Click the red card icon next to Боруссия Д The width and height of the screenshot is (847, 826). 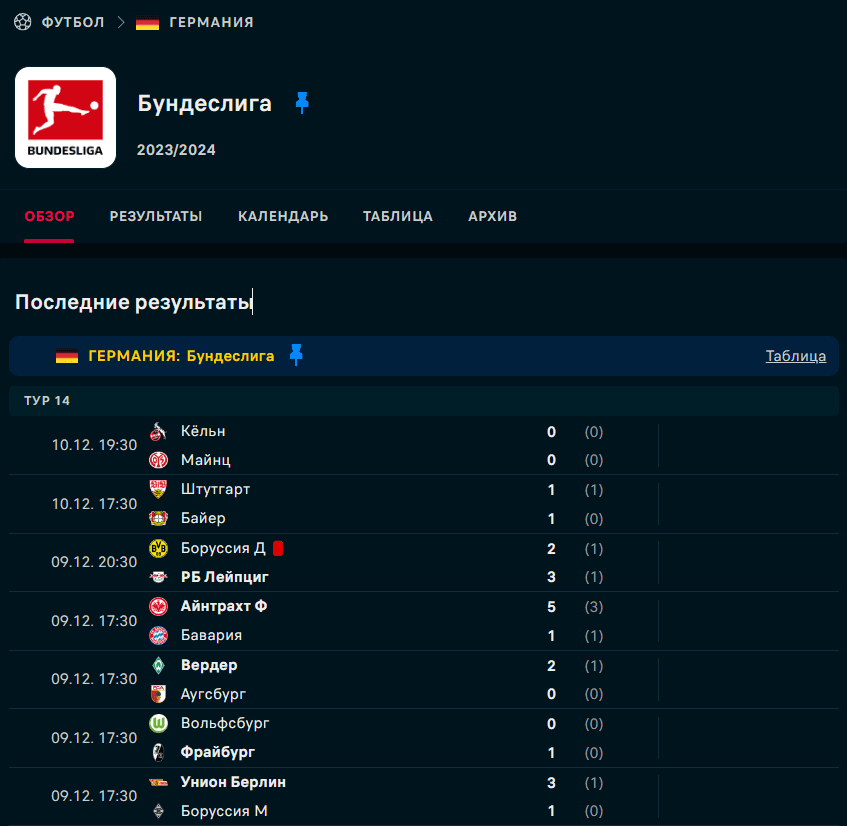coord(278,548)
